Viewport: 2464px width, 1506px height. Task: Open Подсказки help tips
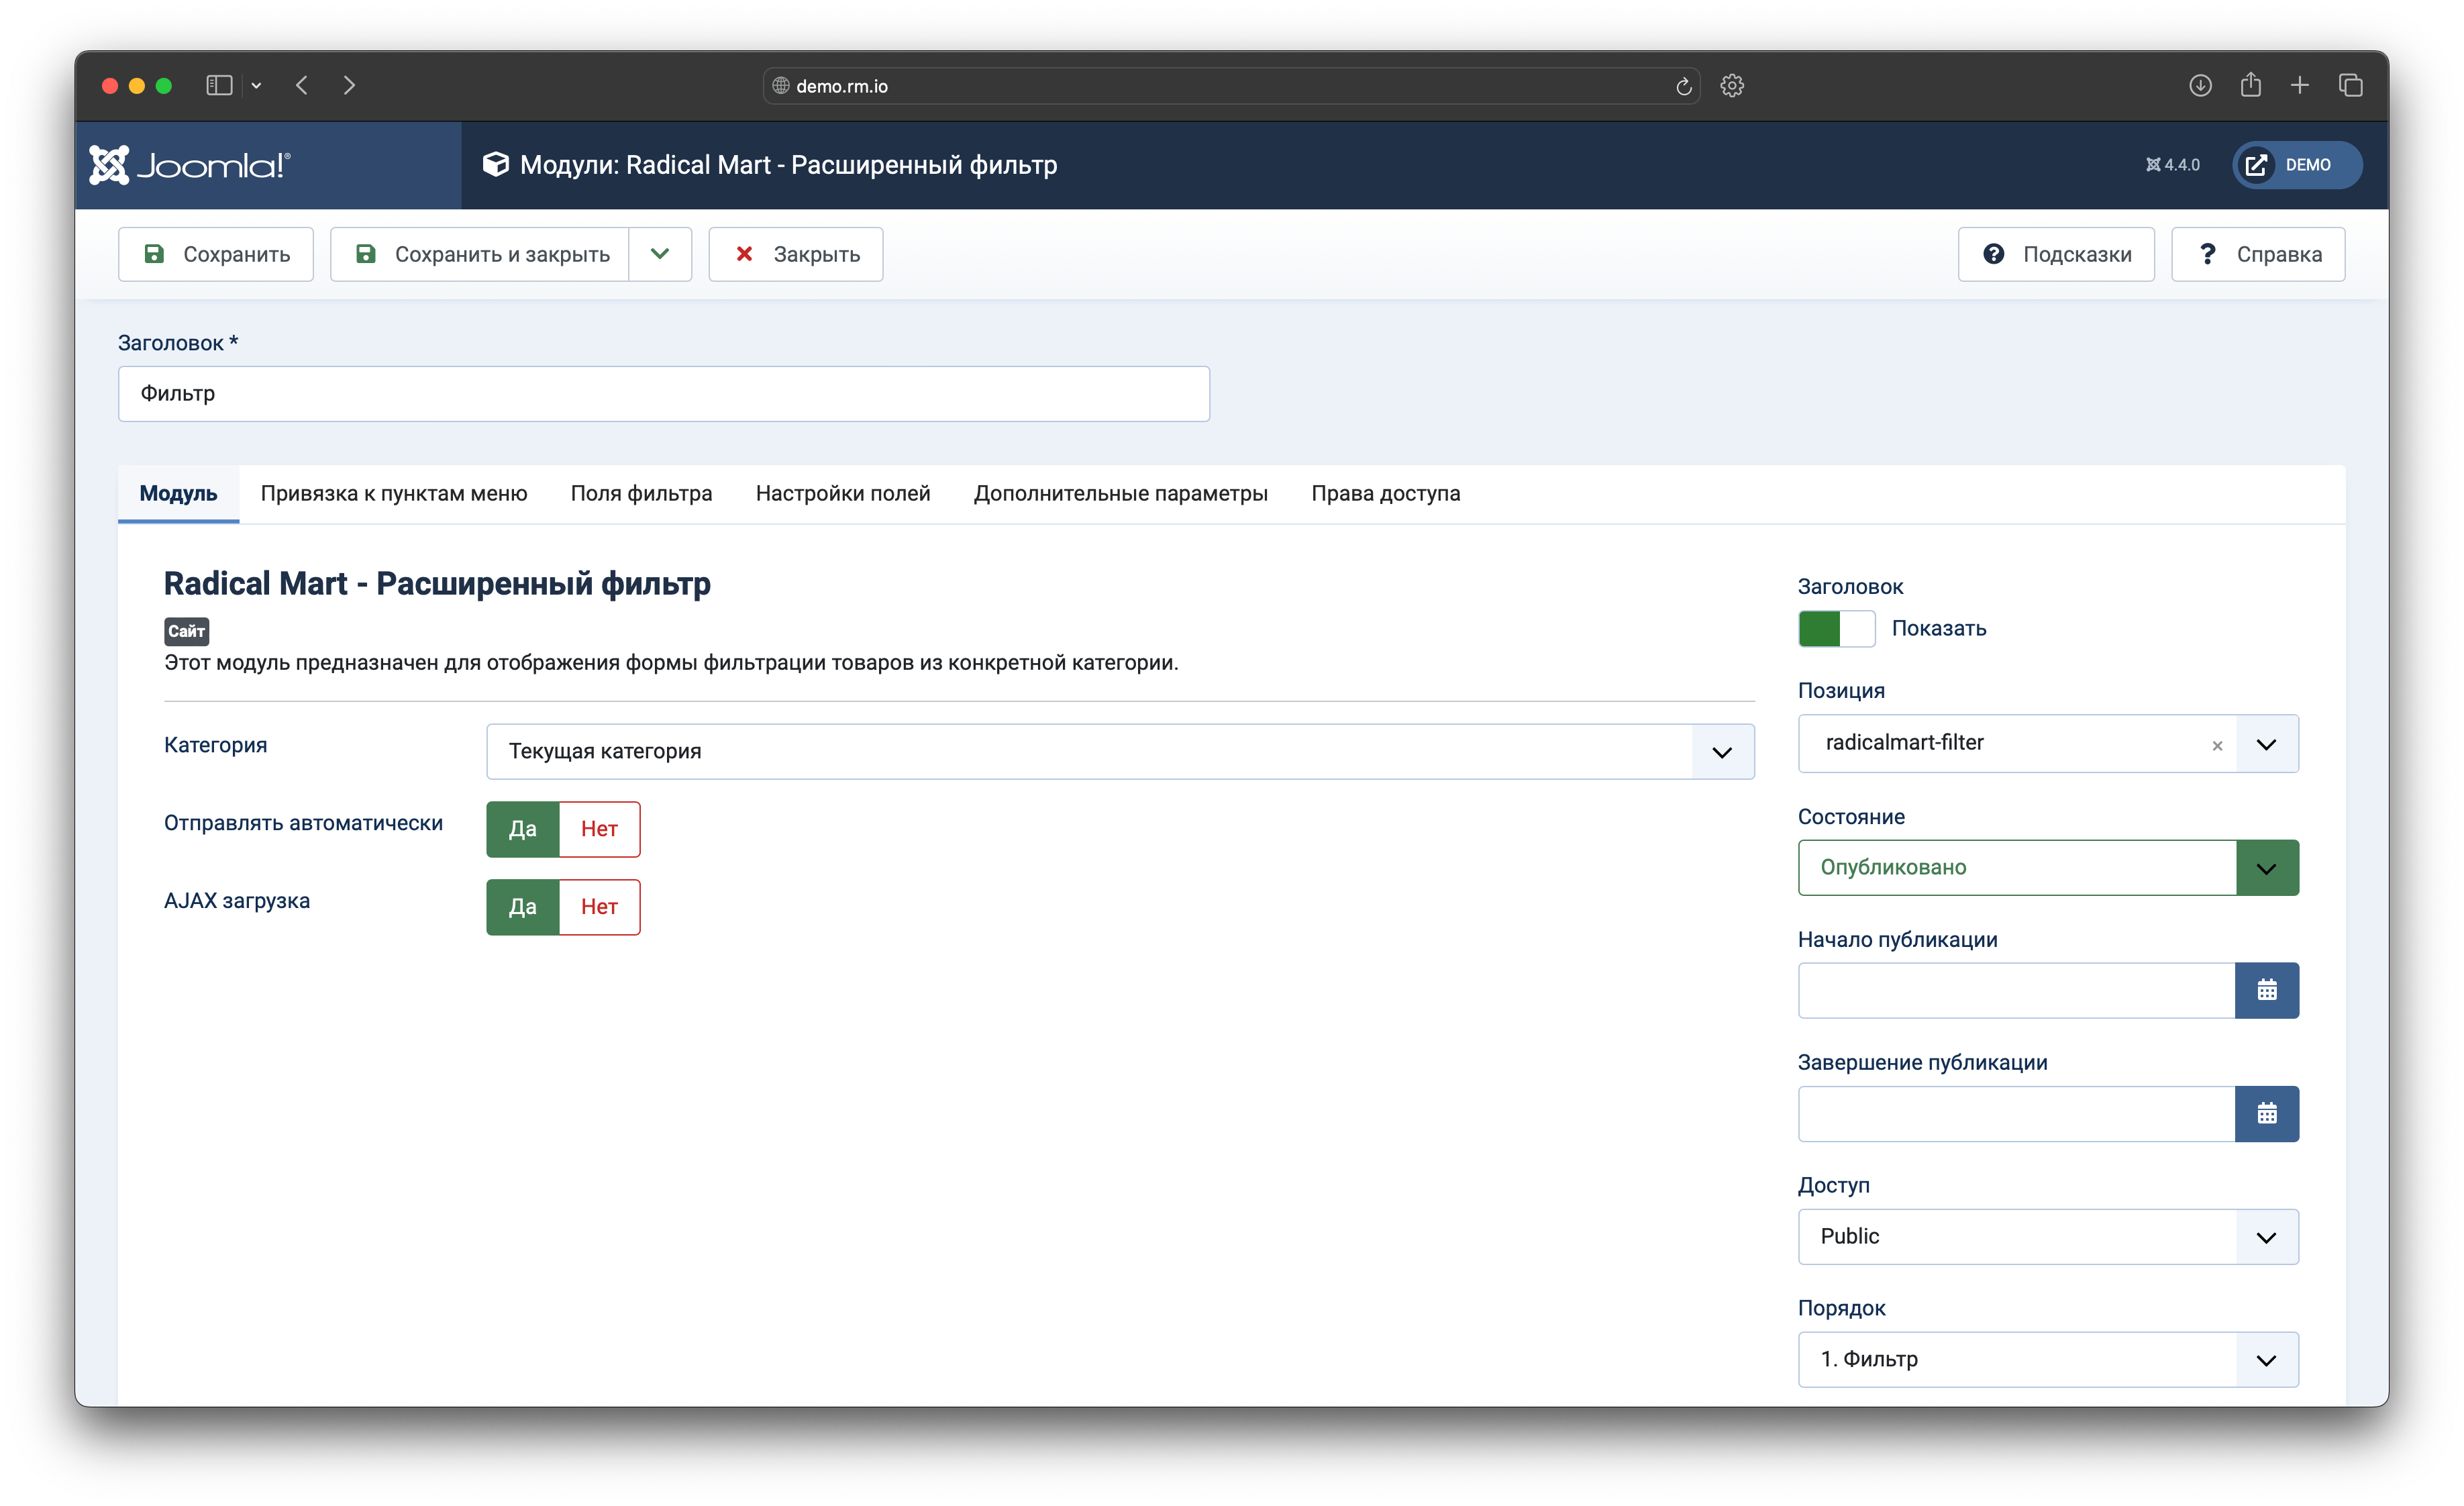click(x=2056, y=254)
